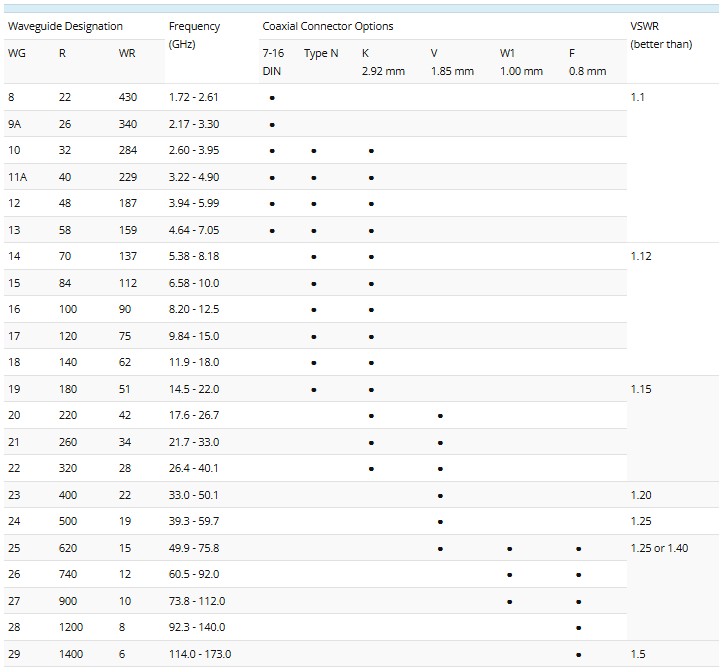
Task: Click the Coaxial Connector Options header
Action: point(328,27)
